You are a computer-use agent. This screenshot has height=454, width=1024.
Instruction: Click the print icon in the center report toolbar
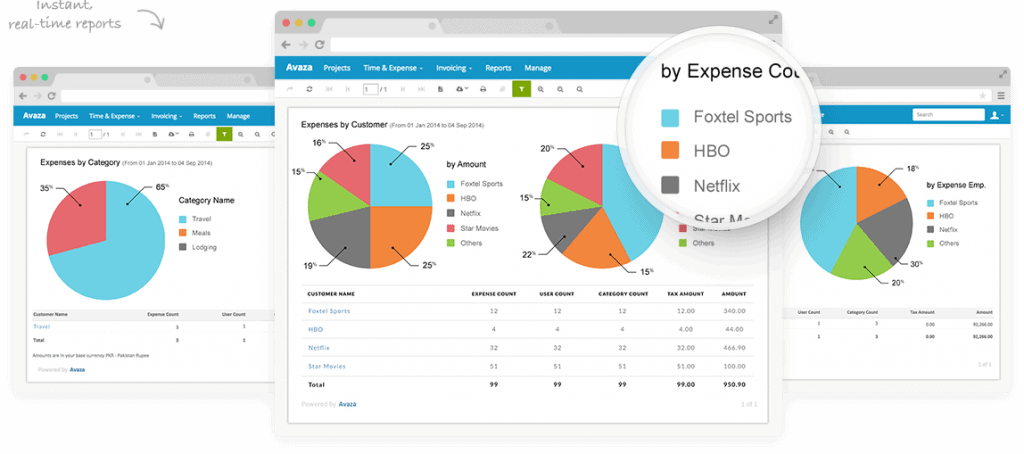click(x=483, y=89)
